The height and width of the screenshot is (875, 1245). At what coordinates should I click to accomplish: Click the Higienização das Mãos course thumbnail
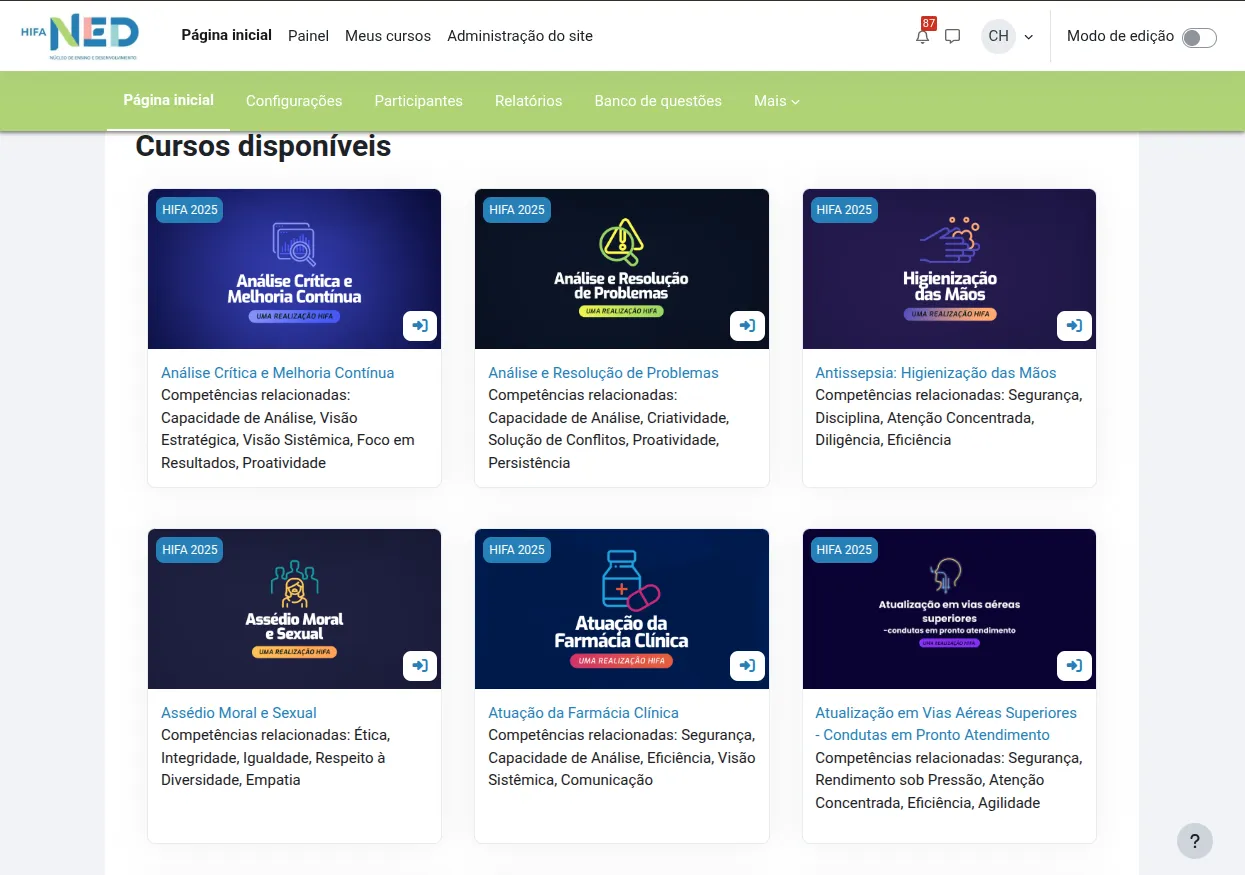949,269
